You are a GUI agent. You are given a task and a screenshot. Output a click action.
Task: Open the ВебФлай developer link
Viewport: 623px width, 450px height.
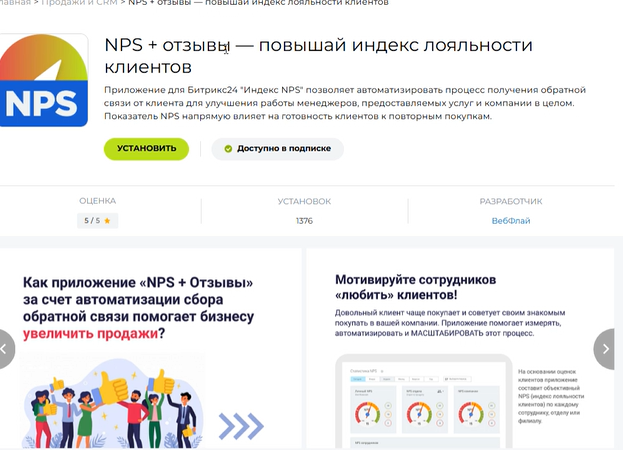[x=511, y=221]
